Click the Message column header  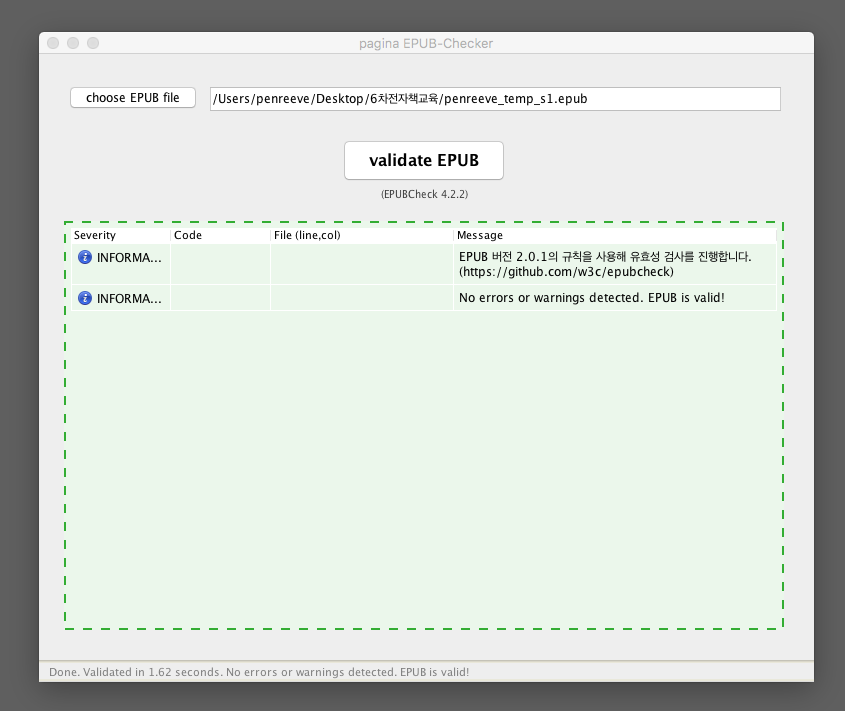615,235
